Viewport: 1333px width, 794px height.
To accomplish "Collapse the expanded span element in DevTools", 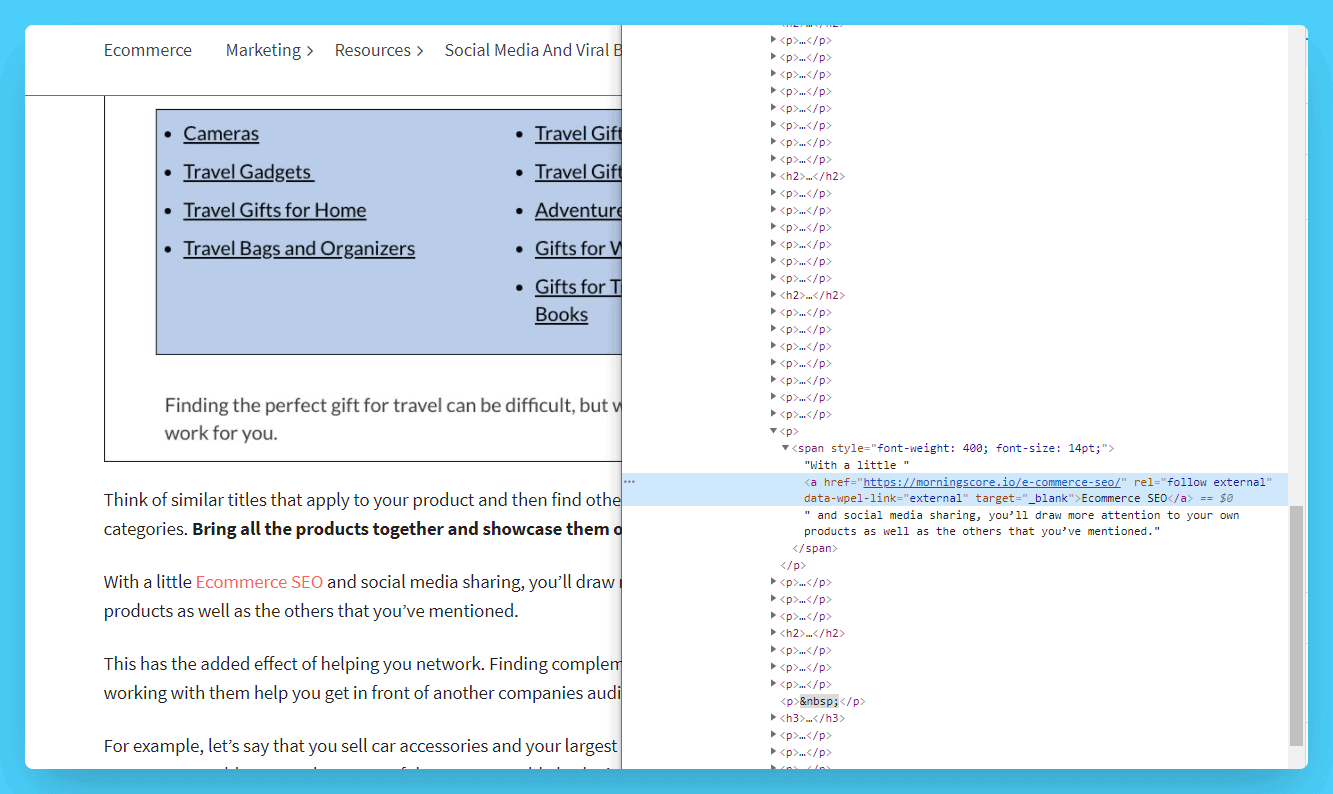I will (x=785, y=448).
